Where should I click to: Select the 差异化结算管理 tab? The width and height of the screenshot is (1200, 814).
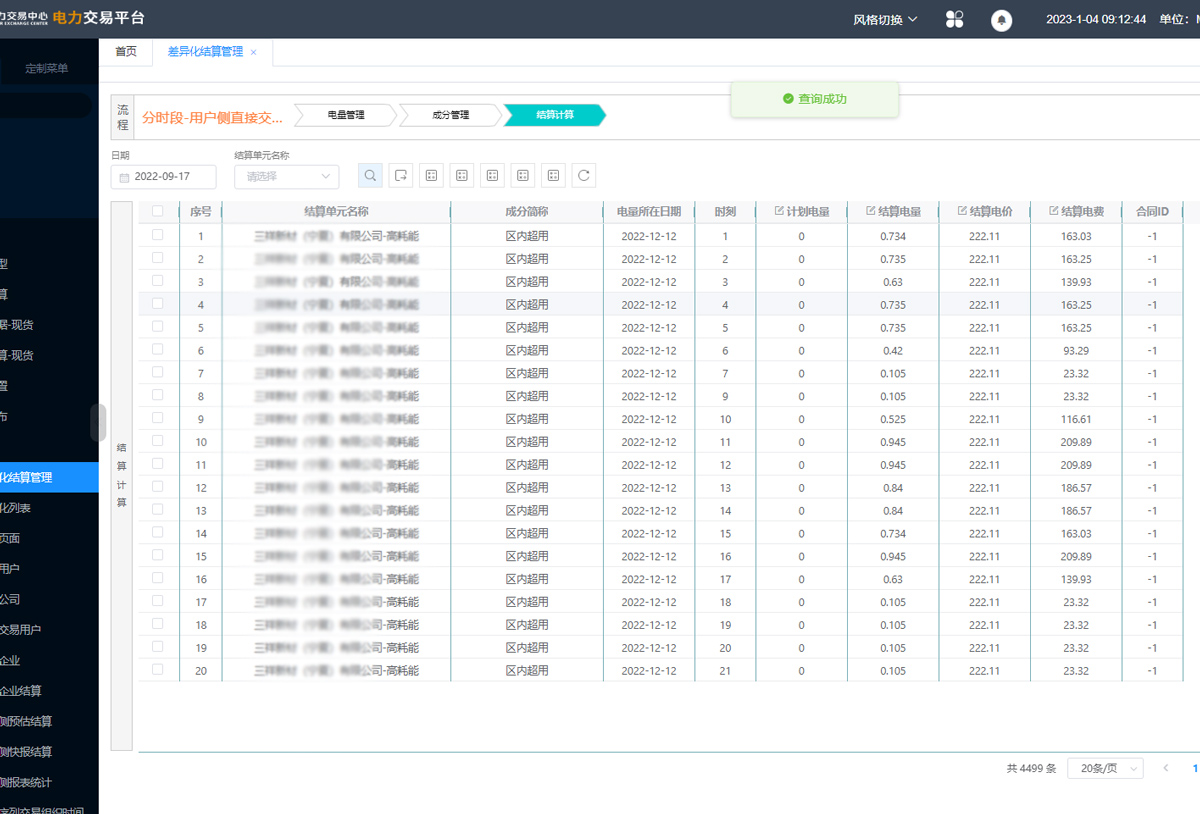click(204, 52)
